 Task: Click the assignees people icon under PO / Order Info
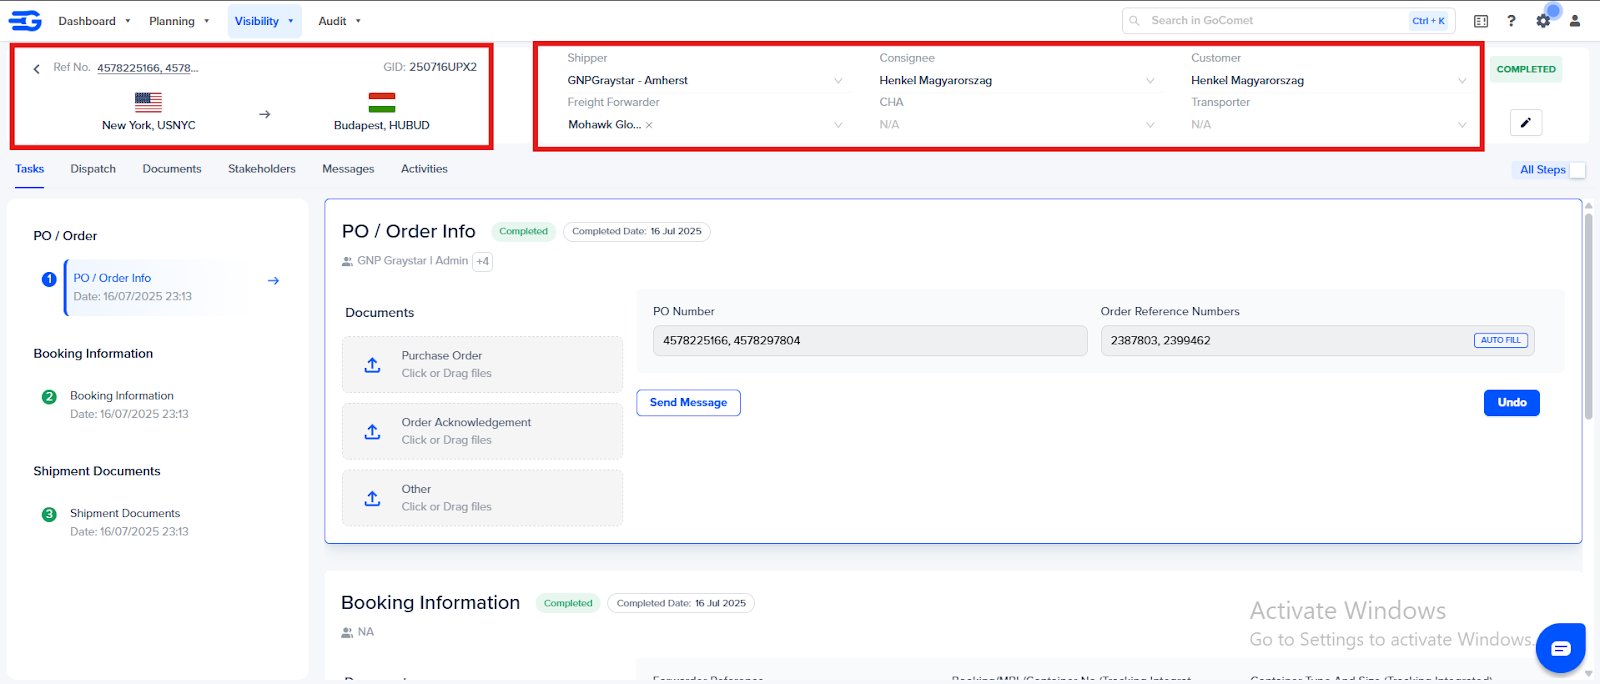tap(347, 261)
